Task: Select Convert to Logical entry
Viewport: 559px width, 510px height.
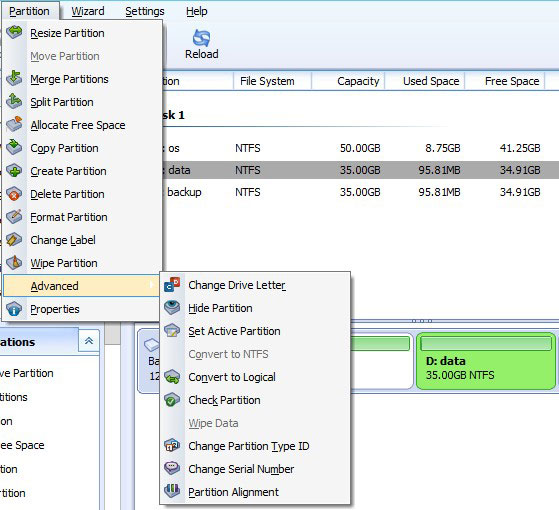Action: (x=255, y=377)
